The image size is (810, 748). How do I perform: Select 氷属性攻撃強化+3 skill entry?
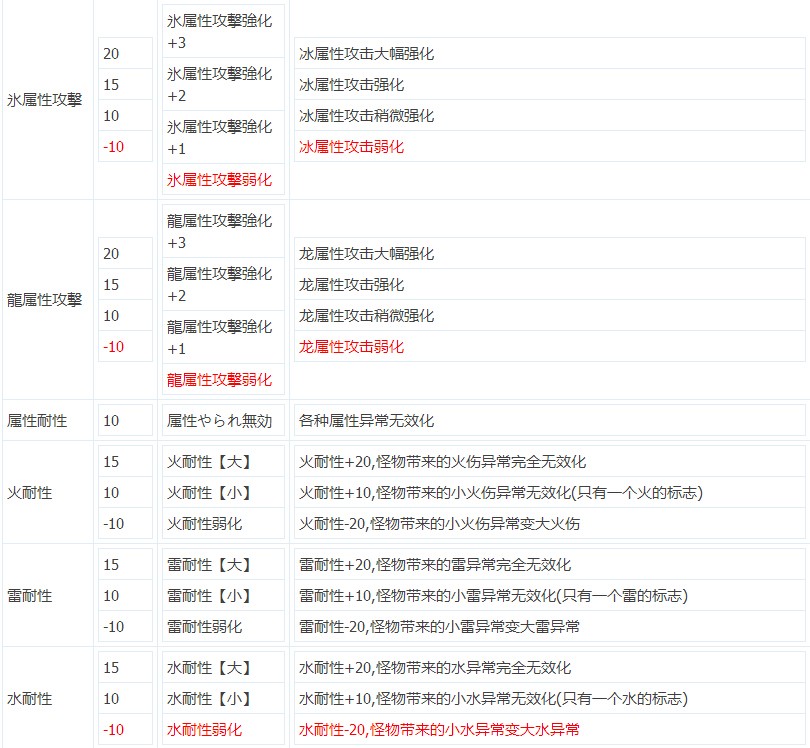tap(223, 32)
